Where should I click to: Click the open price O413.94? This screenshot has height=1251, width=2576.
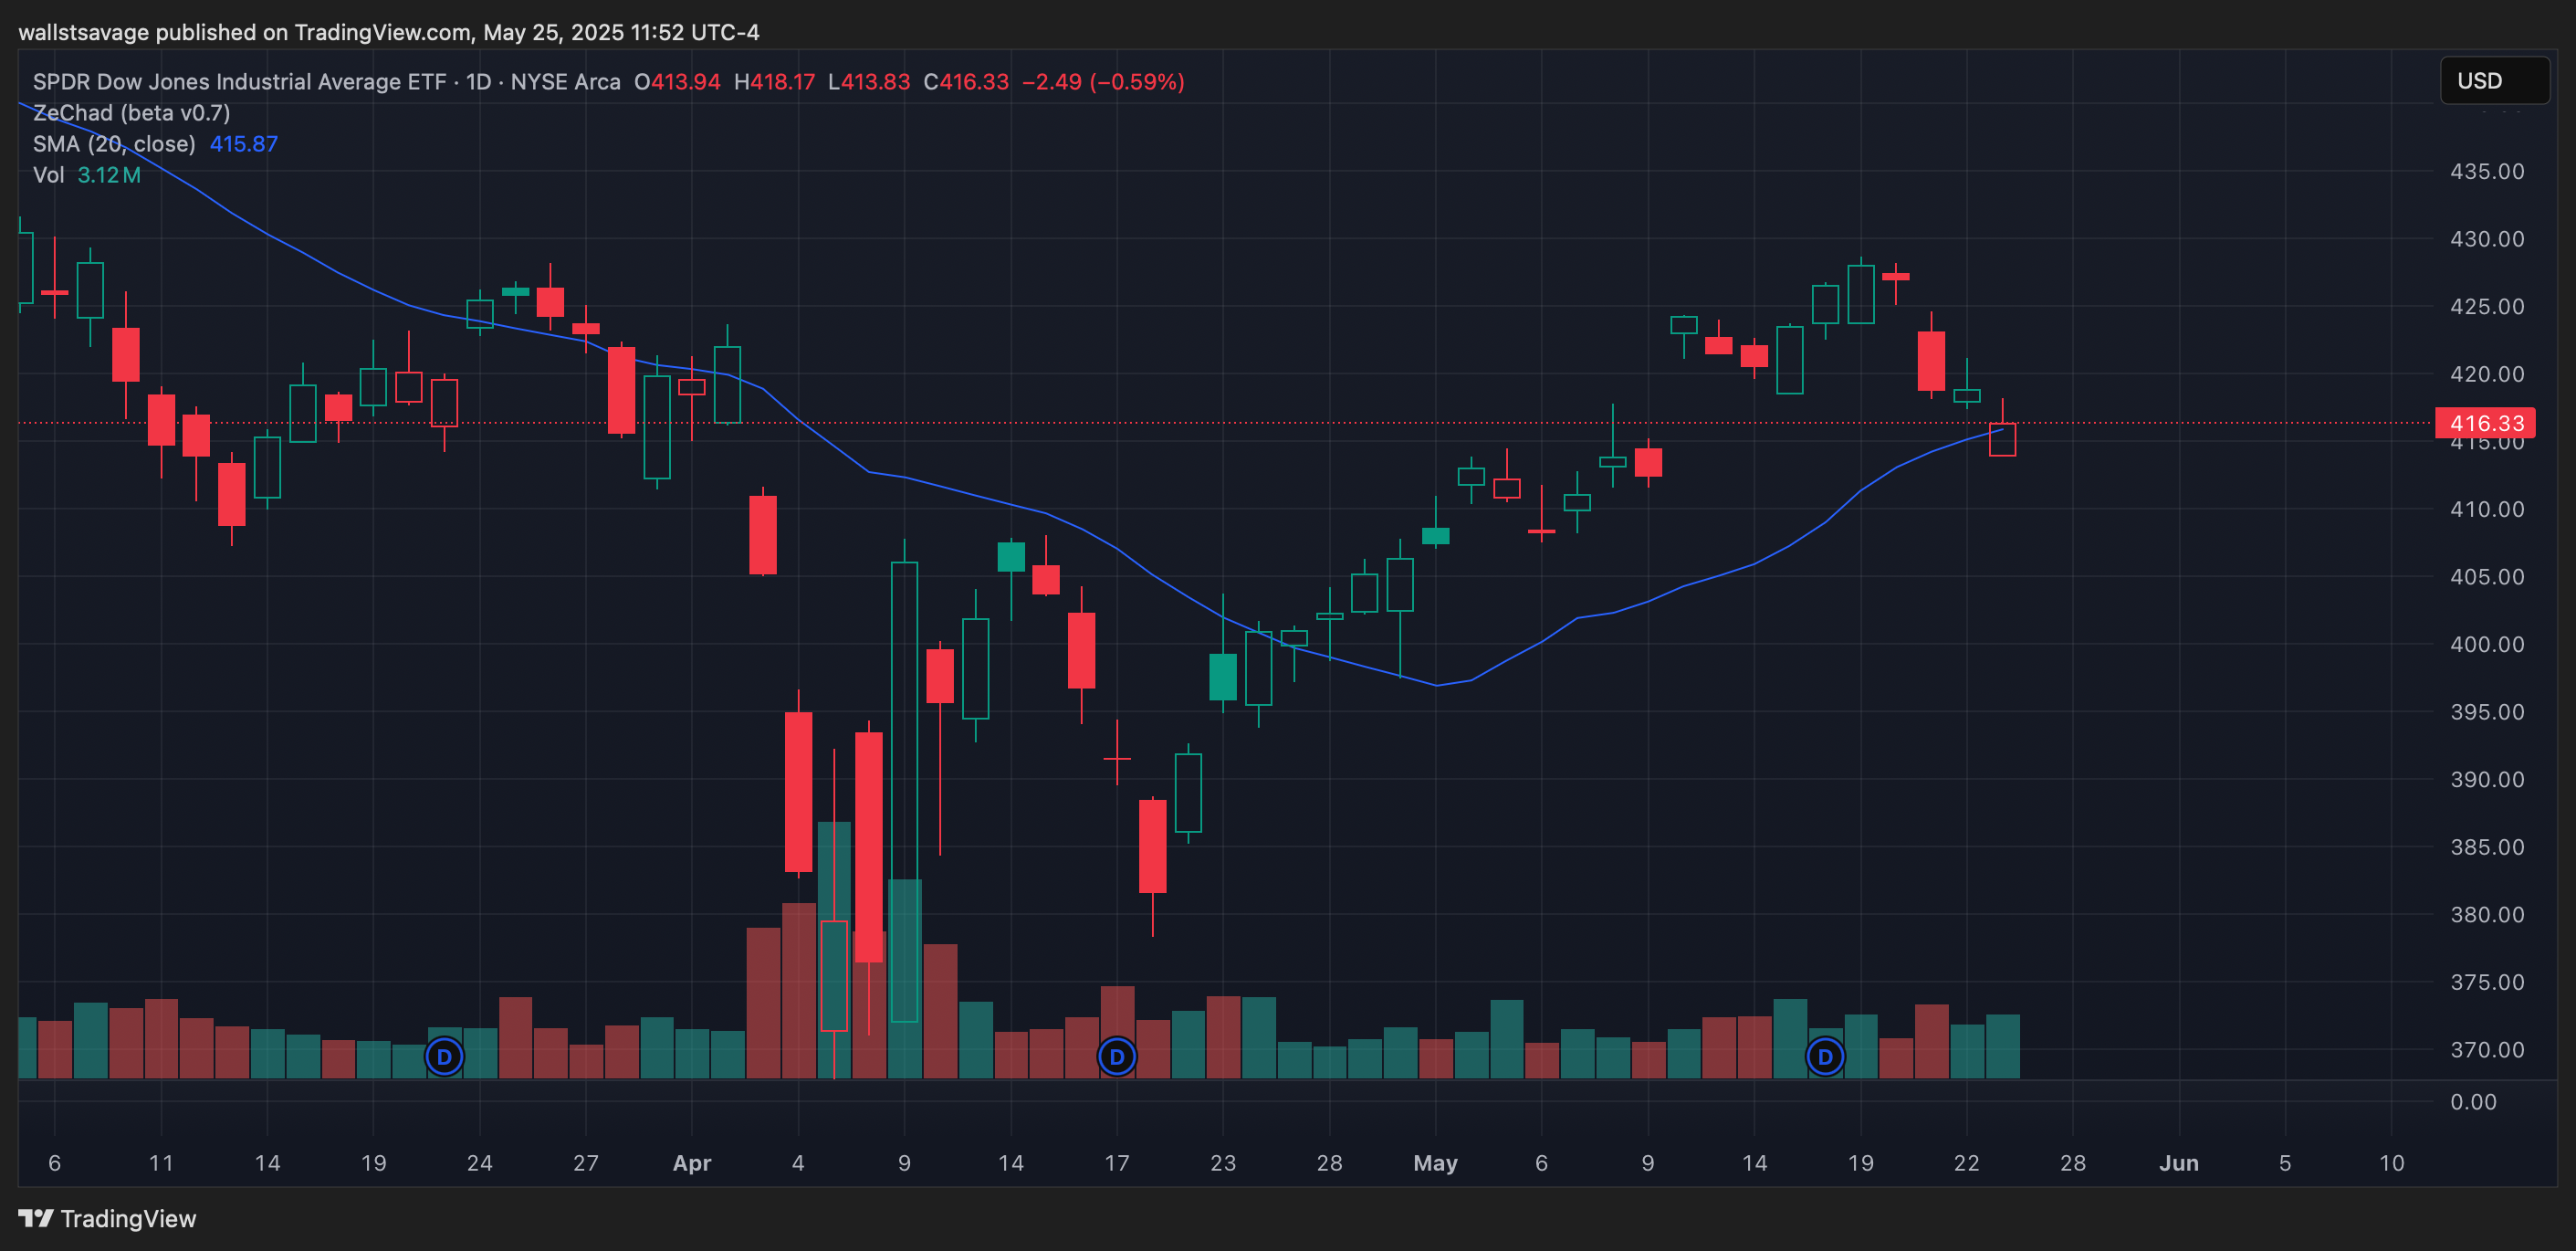coord(677,82)
